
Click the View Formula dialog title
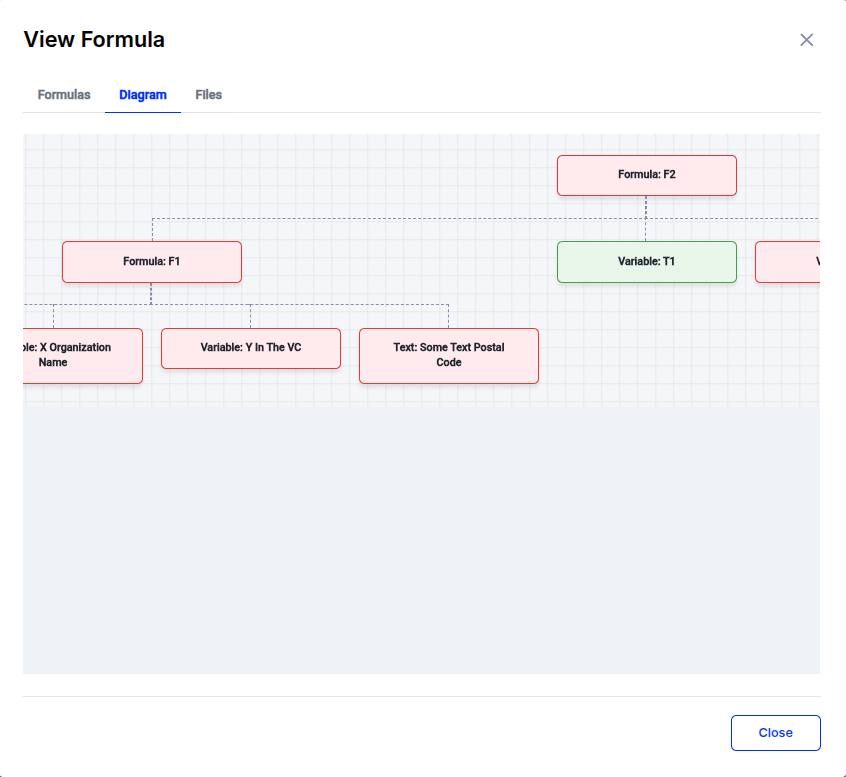pyautogui.click(x=94, y=40)
